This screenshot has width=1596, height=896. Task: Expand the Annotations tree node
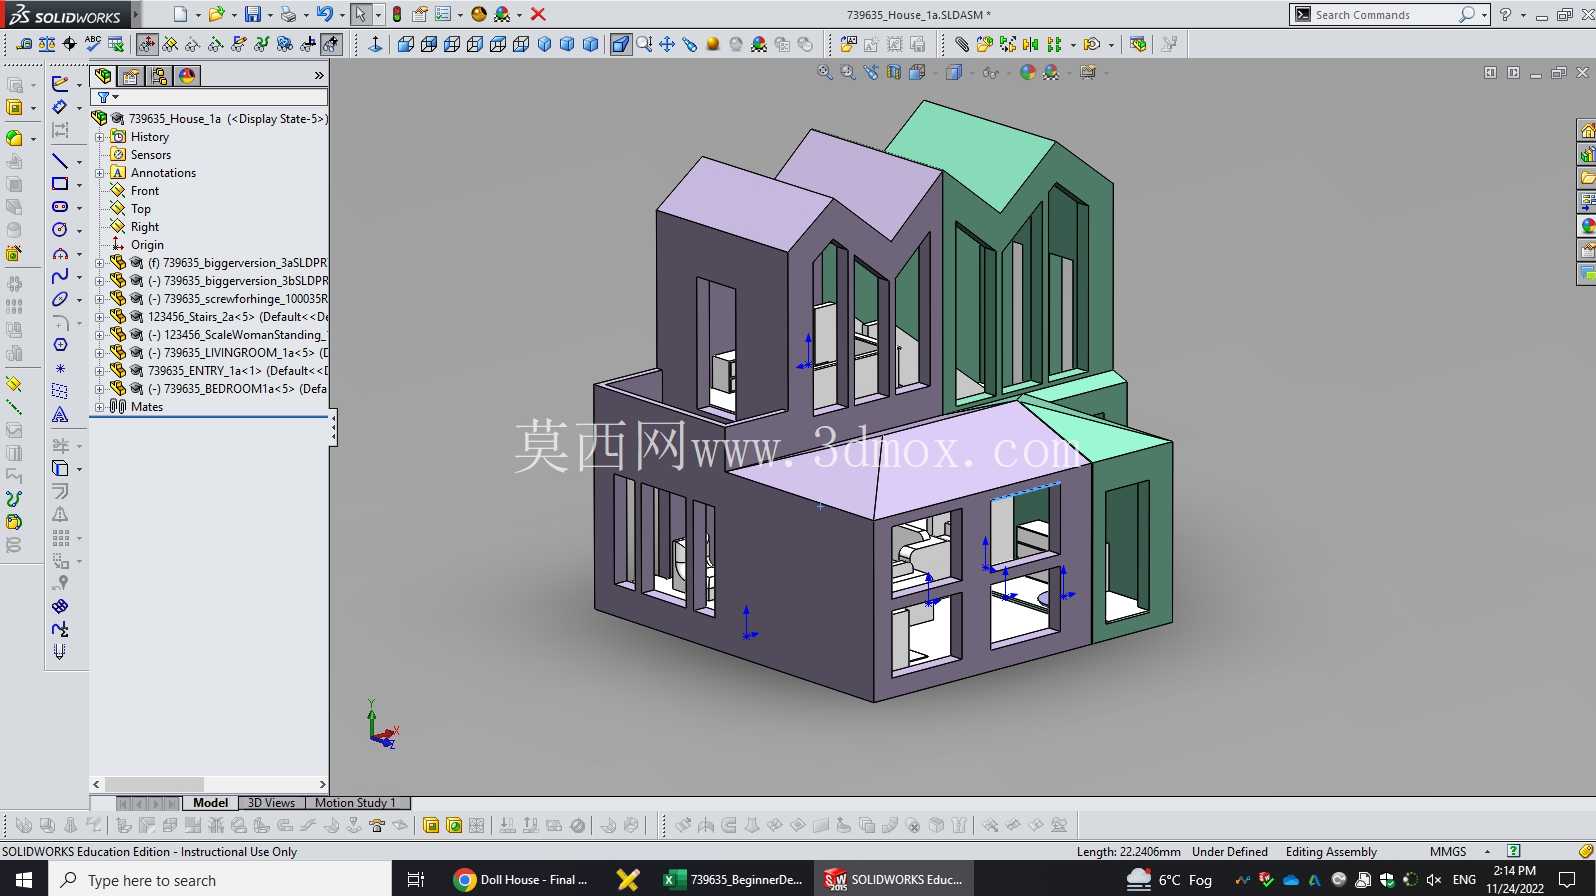[x=100, y=173]
